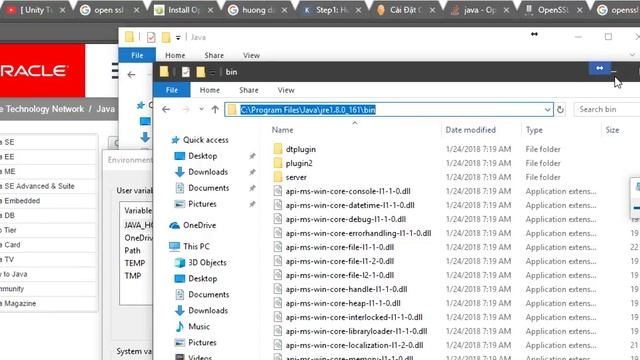
Task: Open pinned Downloads under Quick access
Action: tap(208, 172)
